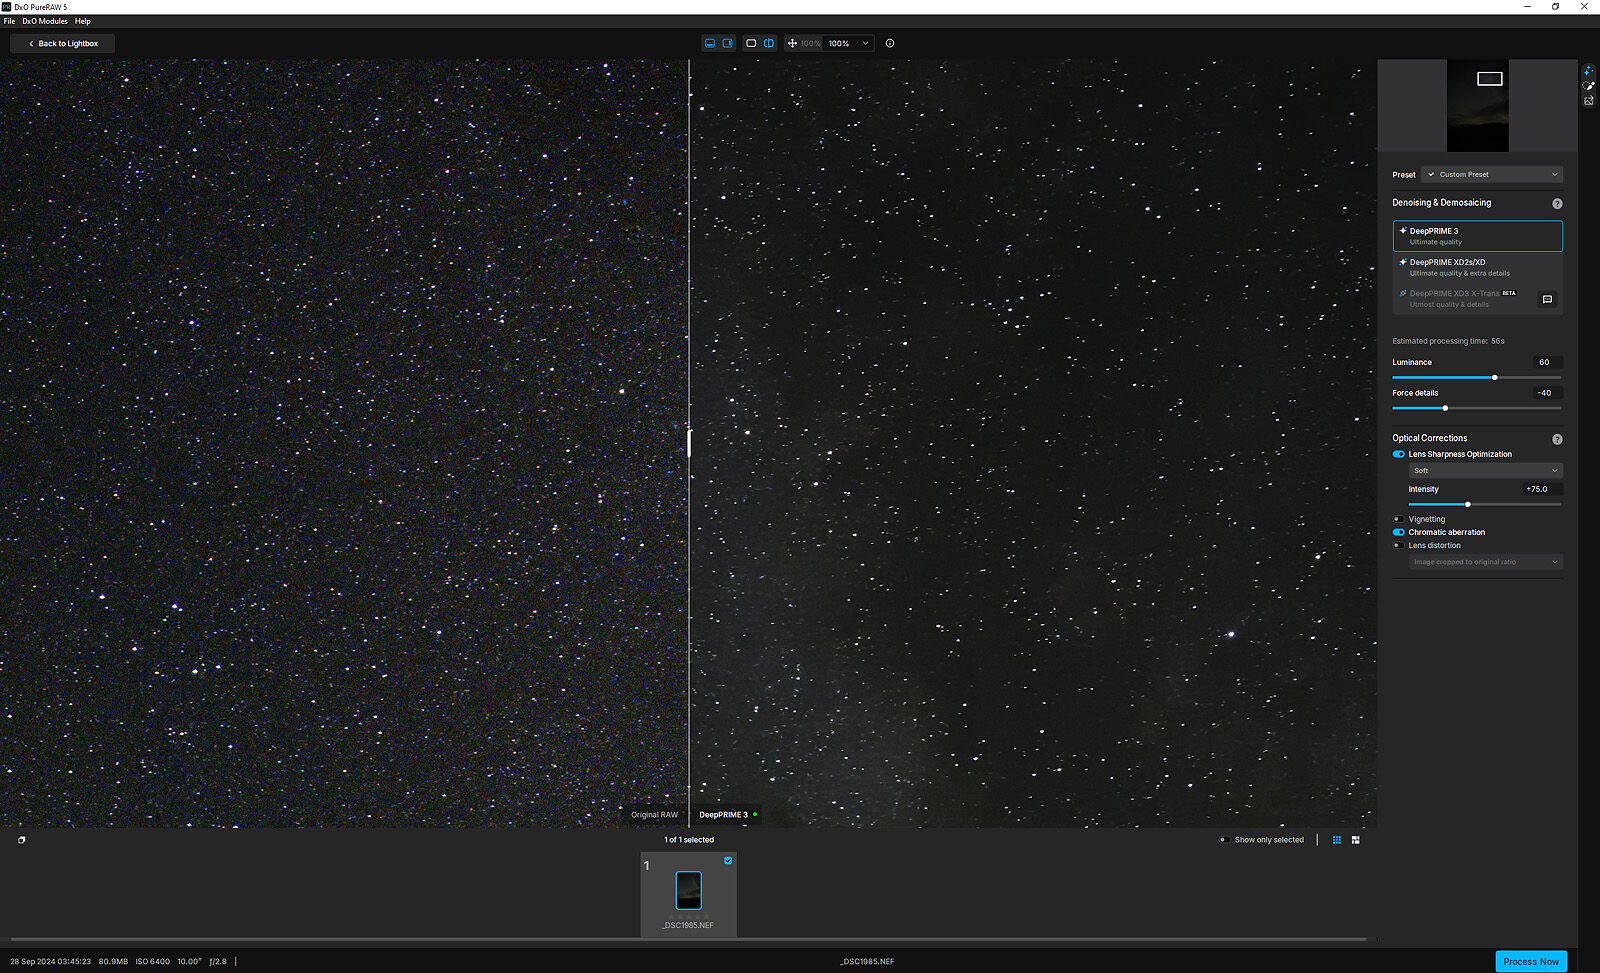Click the Intensity value field +75.0
The width and height of the screenshot is (1600, 973).
[x=1541, y=489]
